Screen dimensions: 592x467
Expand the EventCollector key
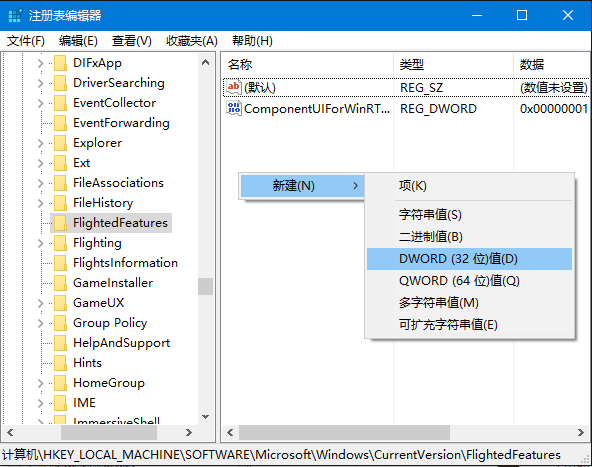pyautogui.click(x=41, y=103)
